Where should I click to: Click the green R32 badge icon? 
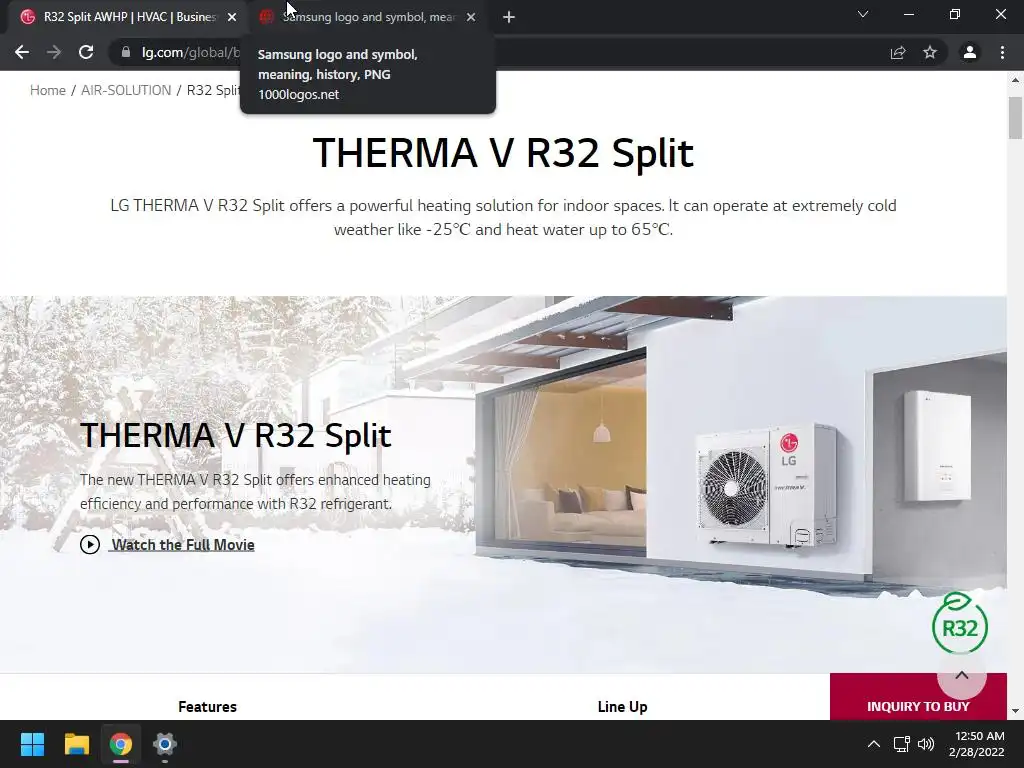[959, 623]
